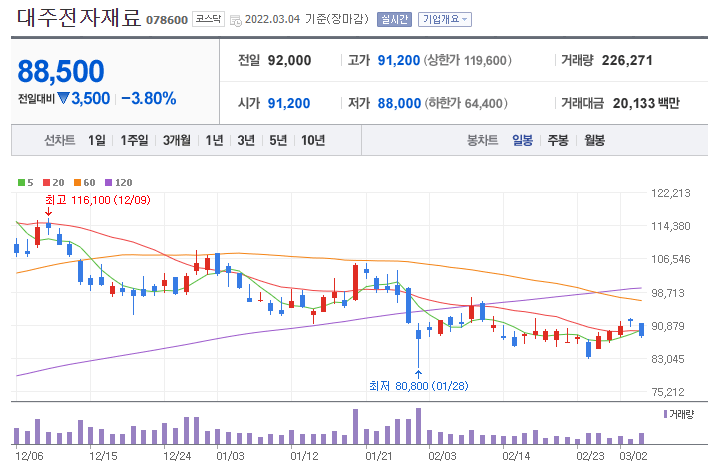Click the 12/06 date axis label

(x=29, y=456)
